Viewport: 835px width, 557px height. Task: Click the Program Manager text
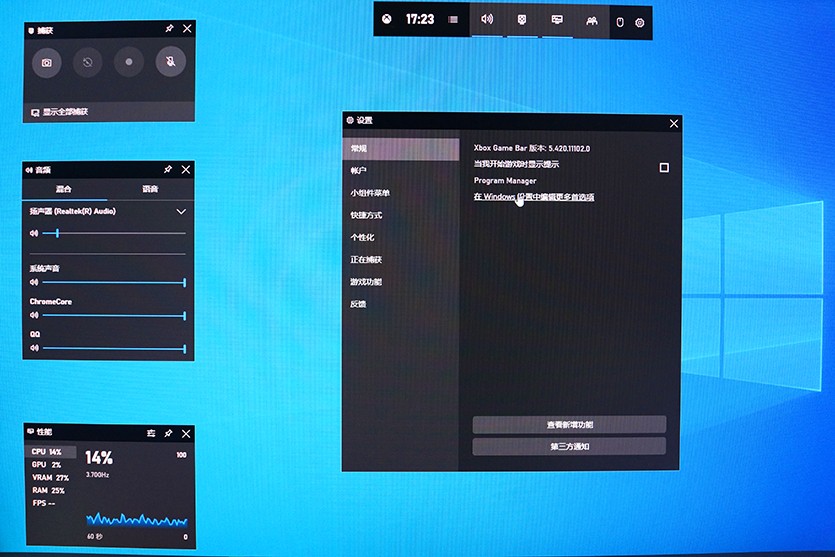click(x=505, y=181)
